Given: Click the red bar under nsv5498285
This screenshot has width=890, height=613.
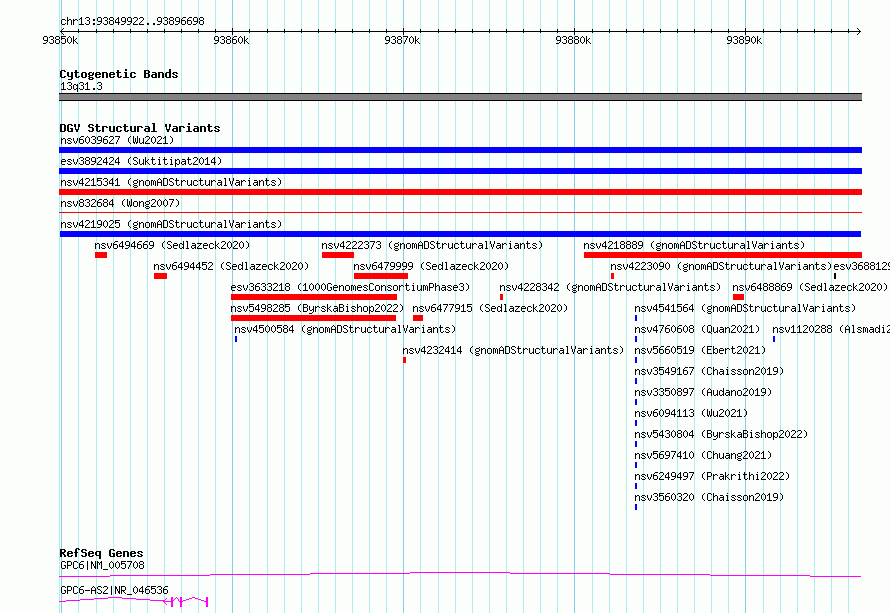Looking at the screenshot, I should point(313,318).
